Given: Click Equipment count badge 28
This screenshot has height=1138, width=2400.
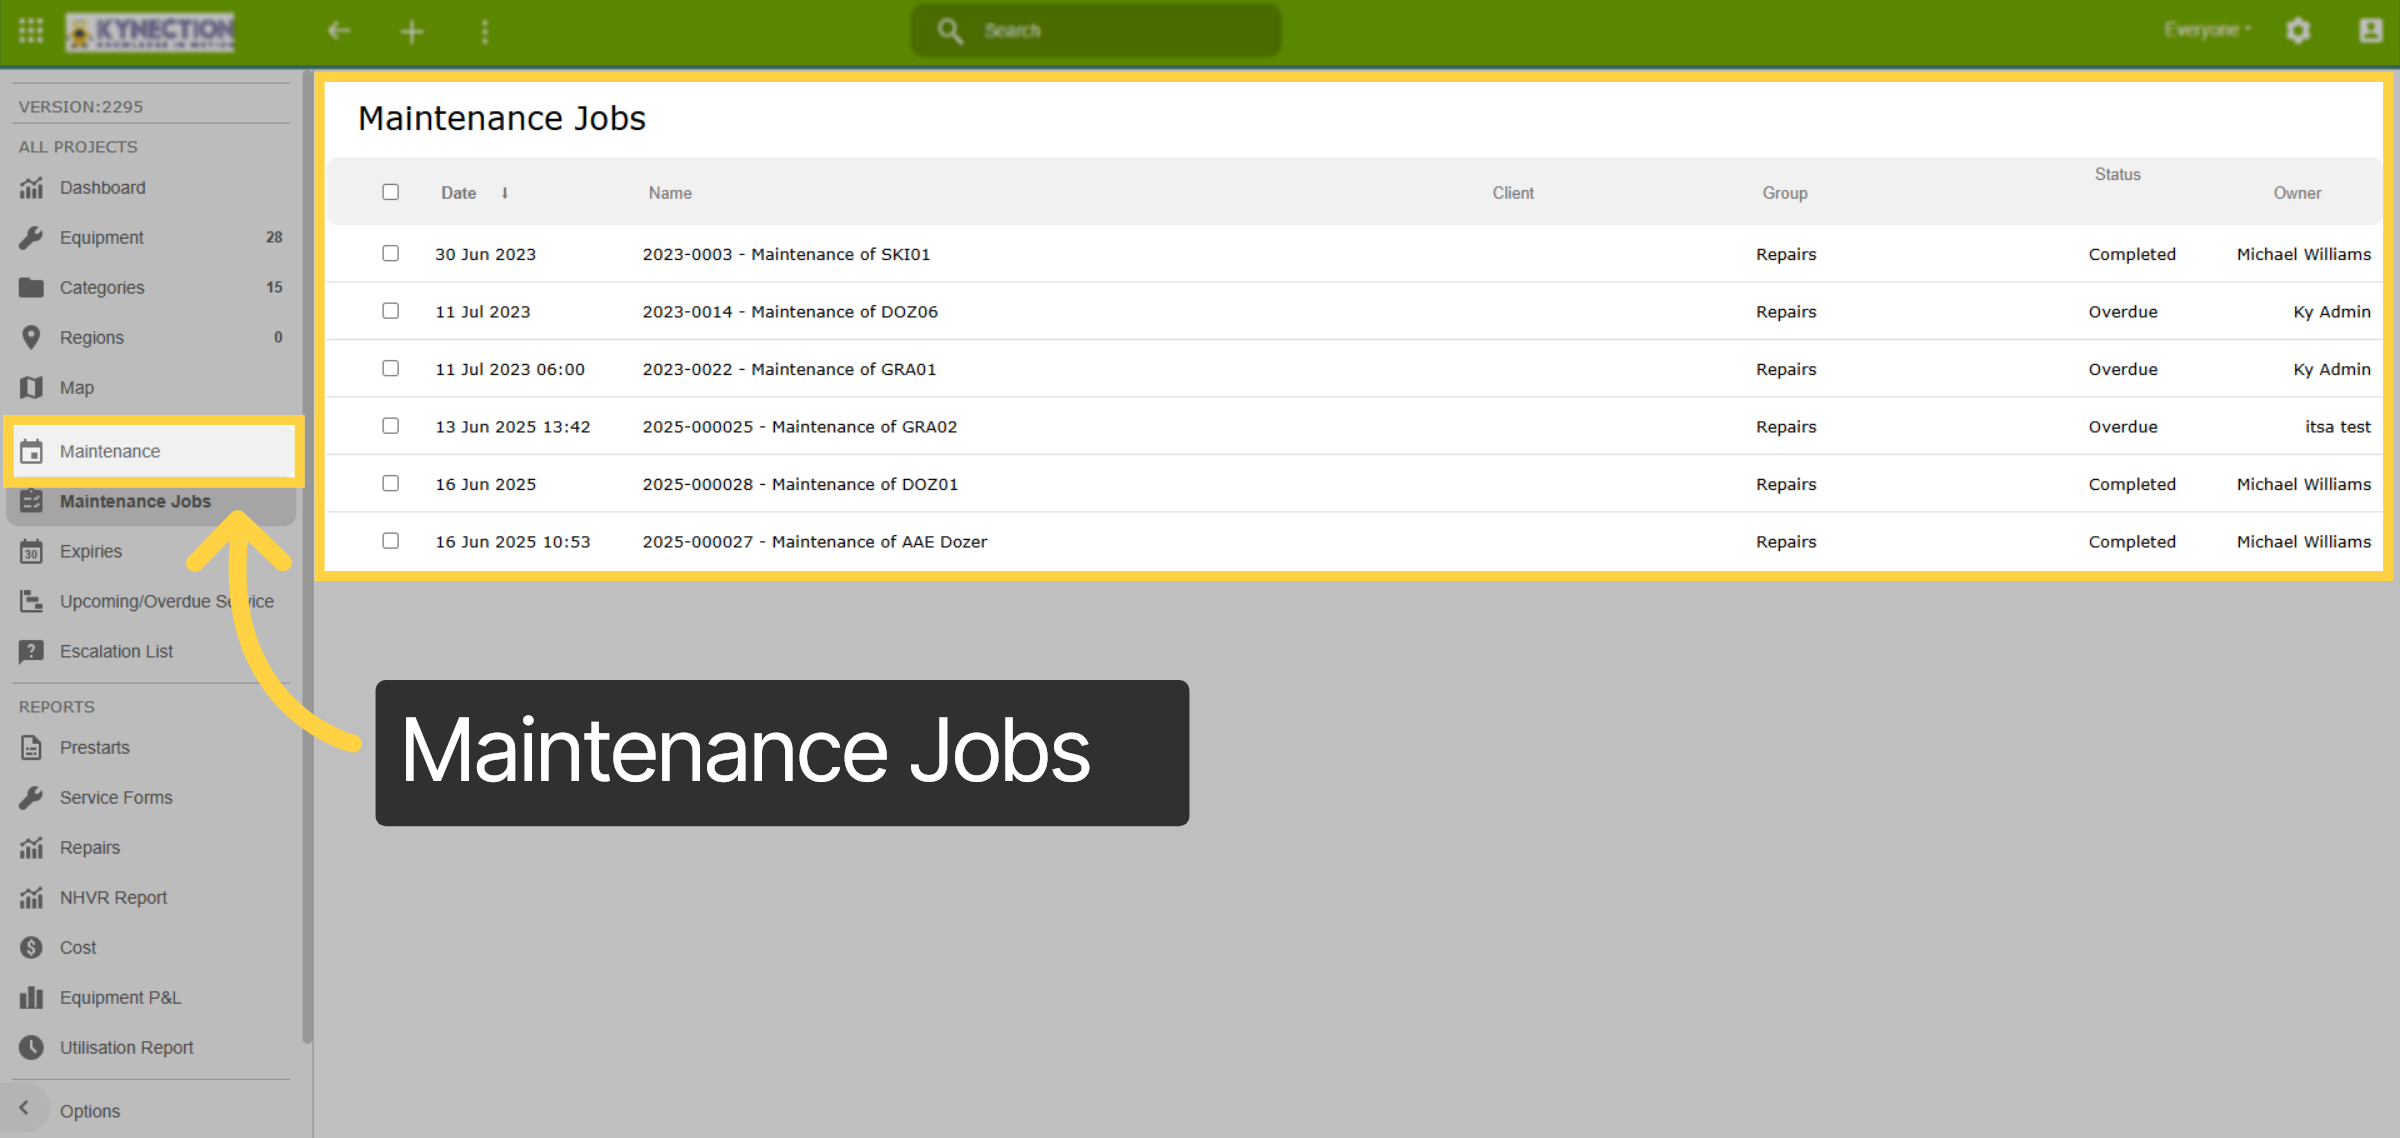Looking at the screenshot, I should 274,238.
